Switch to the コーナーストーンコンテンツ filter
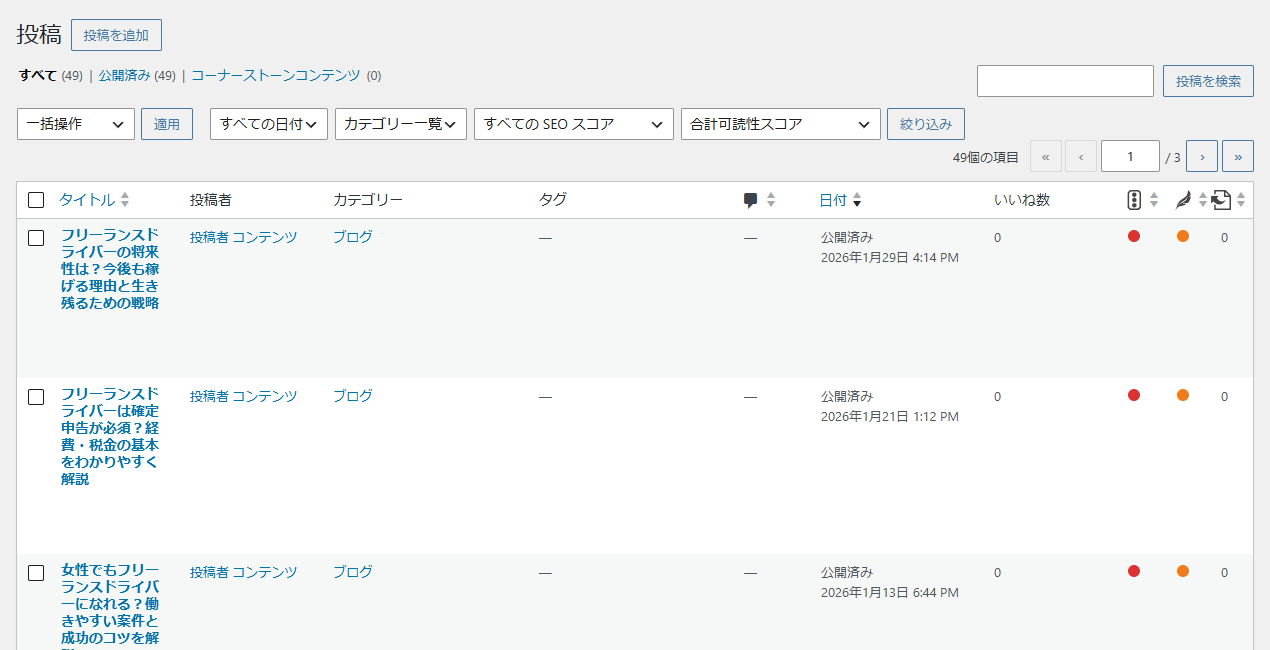Screen dimensions: 1270x650 point(276,75)
